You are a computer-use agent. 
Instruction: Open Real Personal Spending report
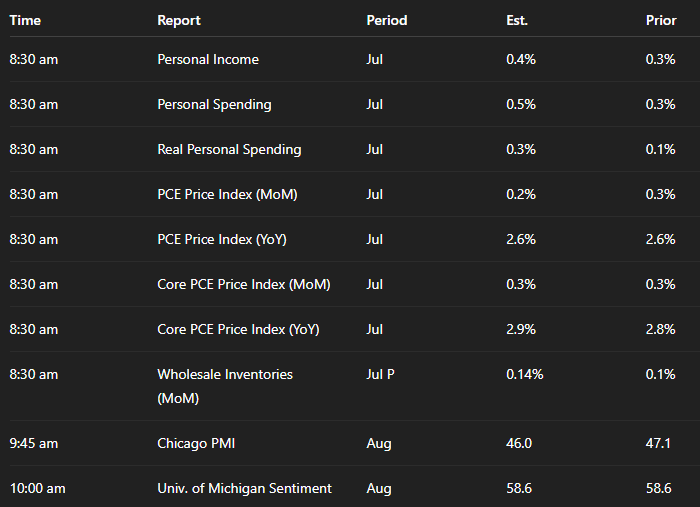229,150
